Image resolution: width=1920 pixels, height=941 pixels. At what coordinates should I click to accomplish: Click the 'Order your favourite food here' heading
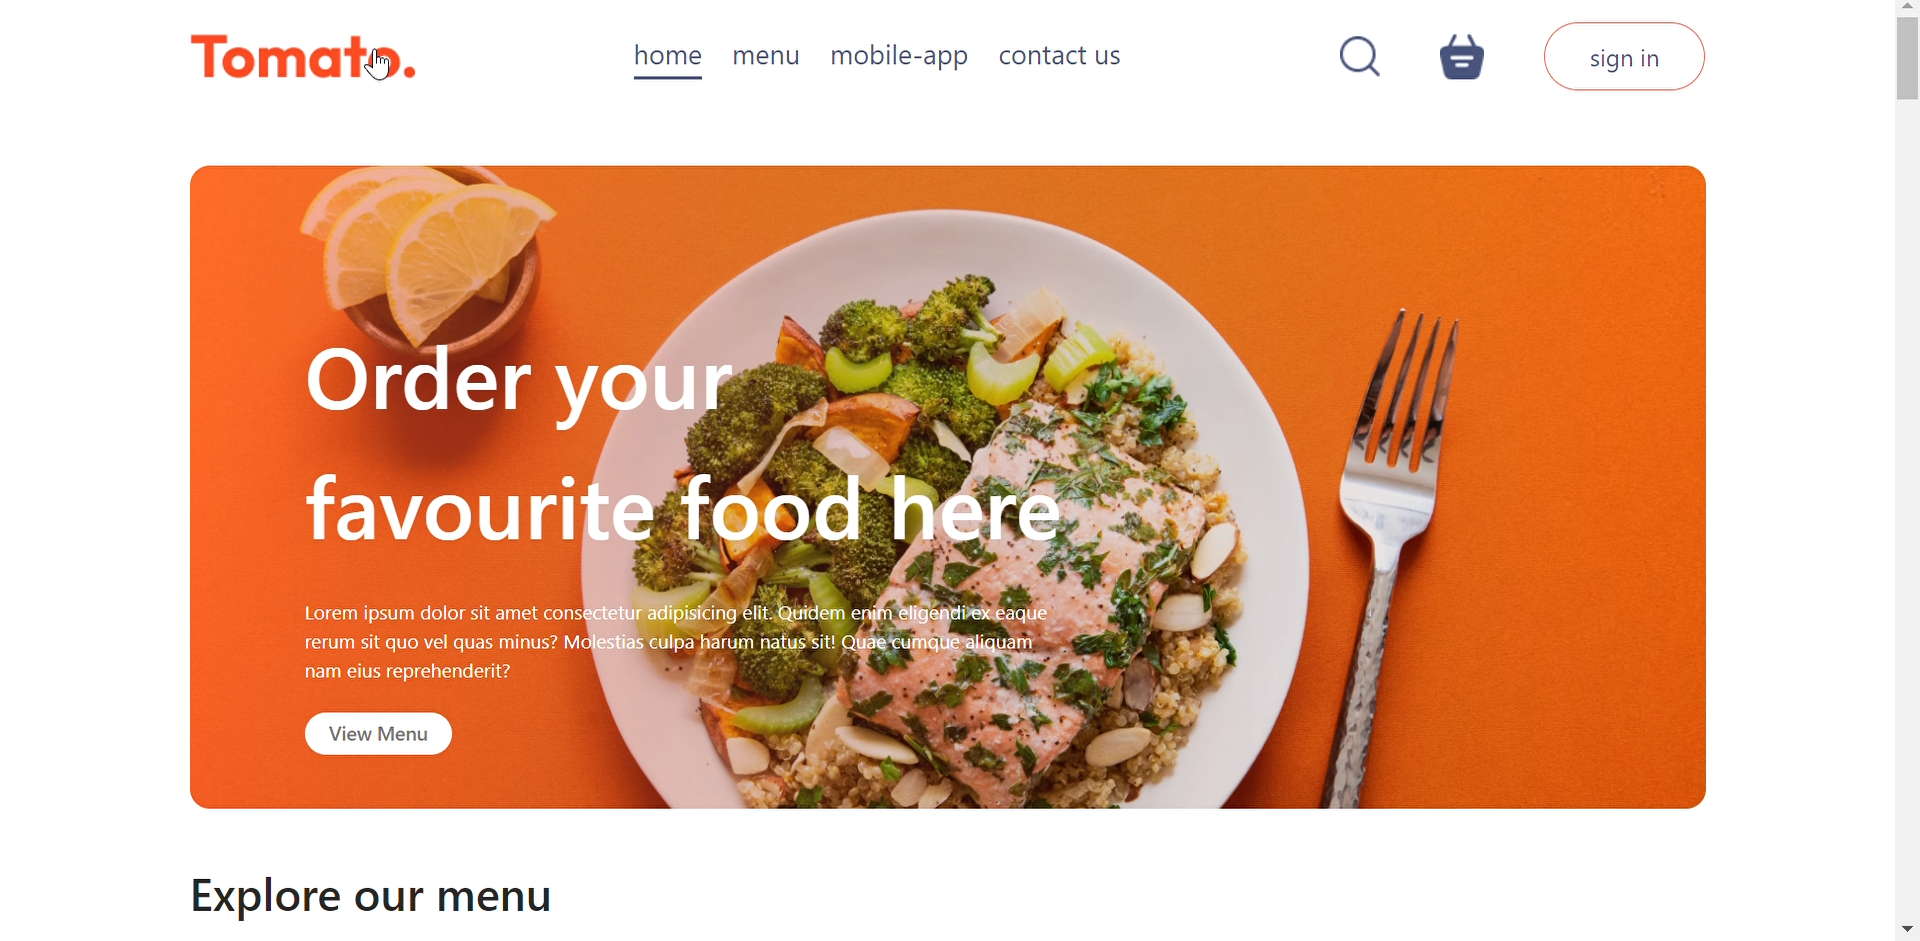(683, 445)
